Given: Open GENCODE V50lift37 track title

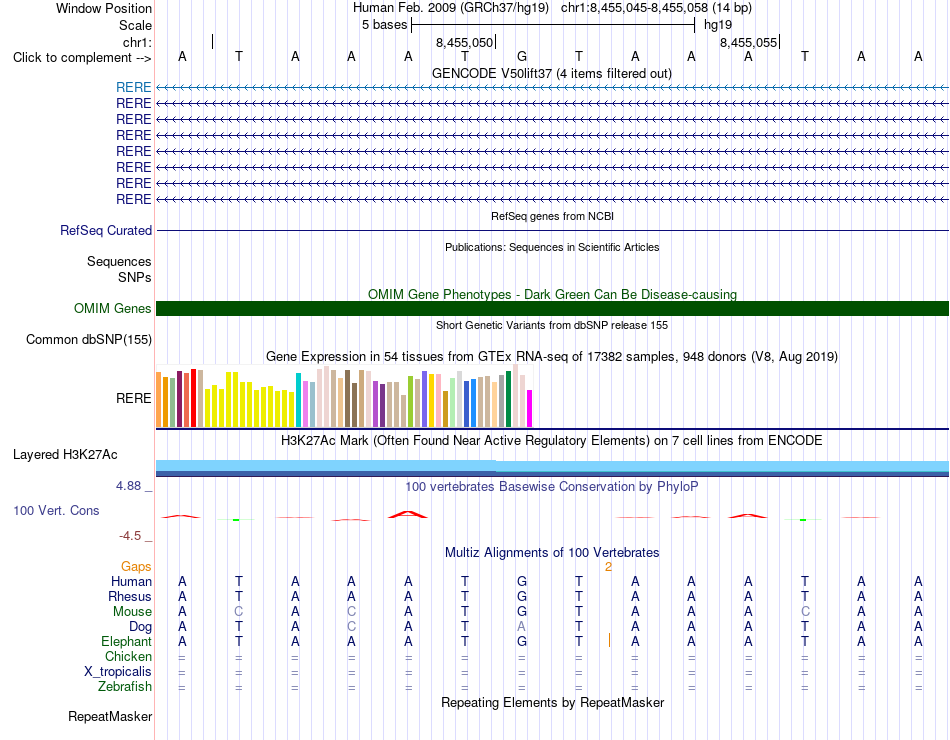Looking at the screenshot, I should pos(551,73).
